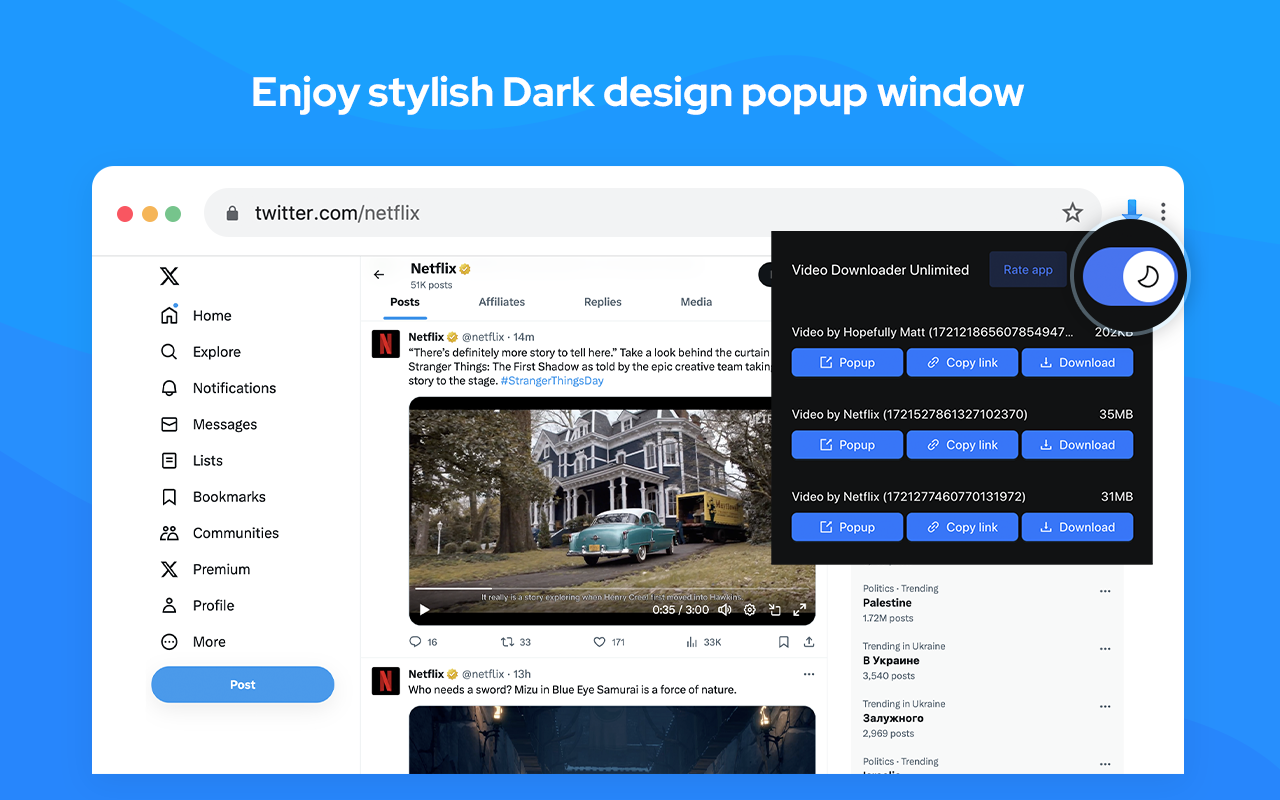Open more options on the Netflix tweet
The height and width of the screenshot is (800, 1280).
[x=808, y=675]
